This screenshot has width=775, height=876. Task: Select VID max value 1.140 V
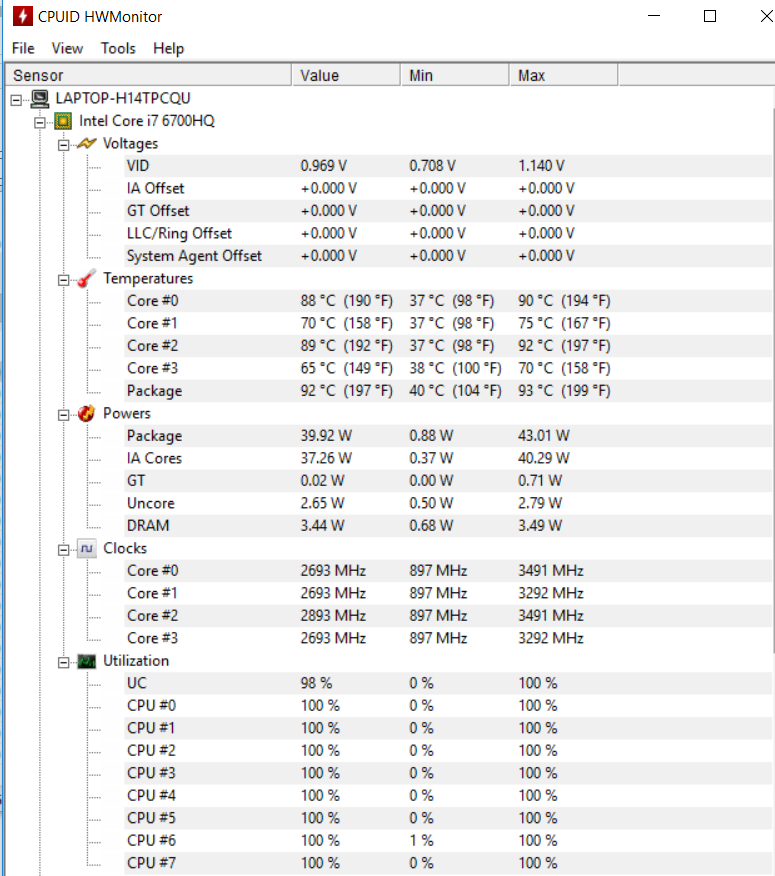coord(541,166)
